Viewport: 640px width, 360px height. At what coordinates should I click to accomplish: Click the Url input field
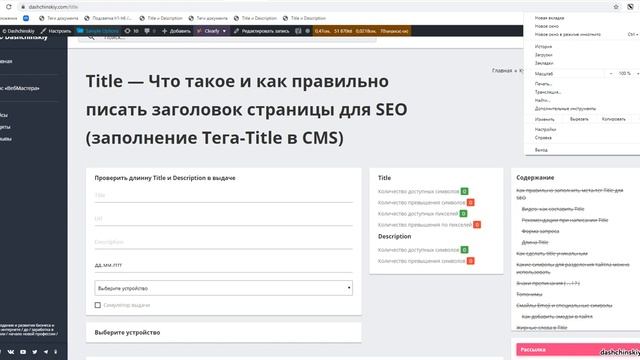(223, 219)
